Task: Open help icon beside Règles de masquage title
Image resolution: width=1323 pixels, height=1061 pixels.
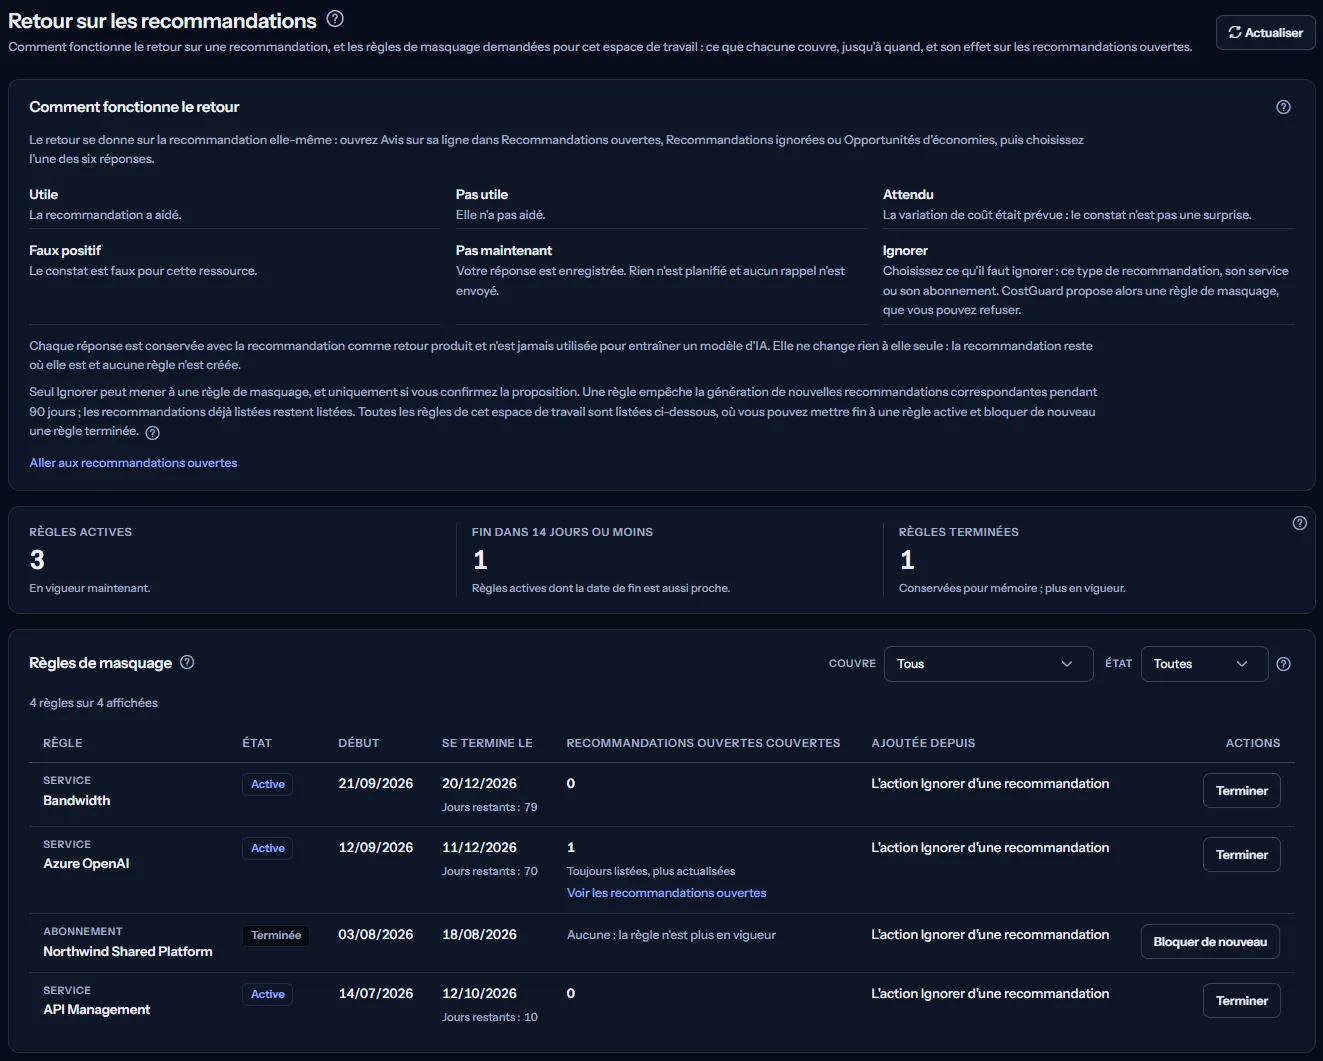Action: point(187,662)
